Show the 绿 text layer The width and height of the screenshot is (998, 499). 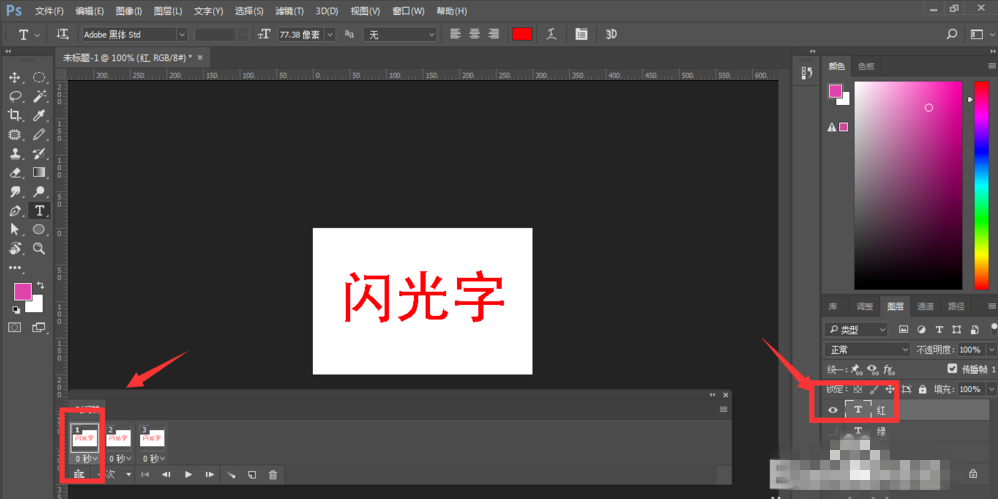tap(833, 431)
